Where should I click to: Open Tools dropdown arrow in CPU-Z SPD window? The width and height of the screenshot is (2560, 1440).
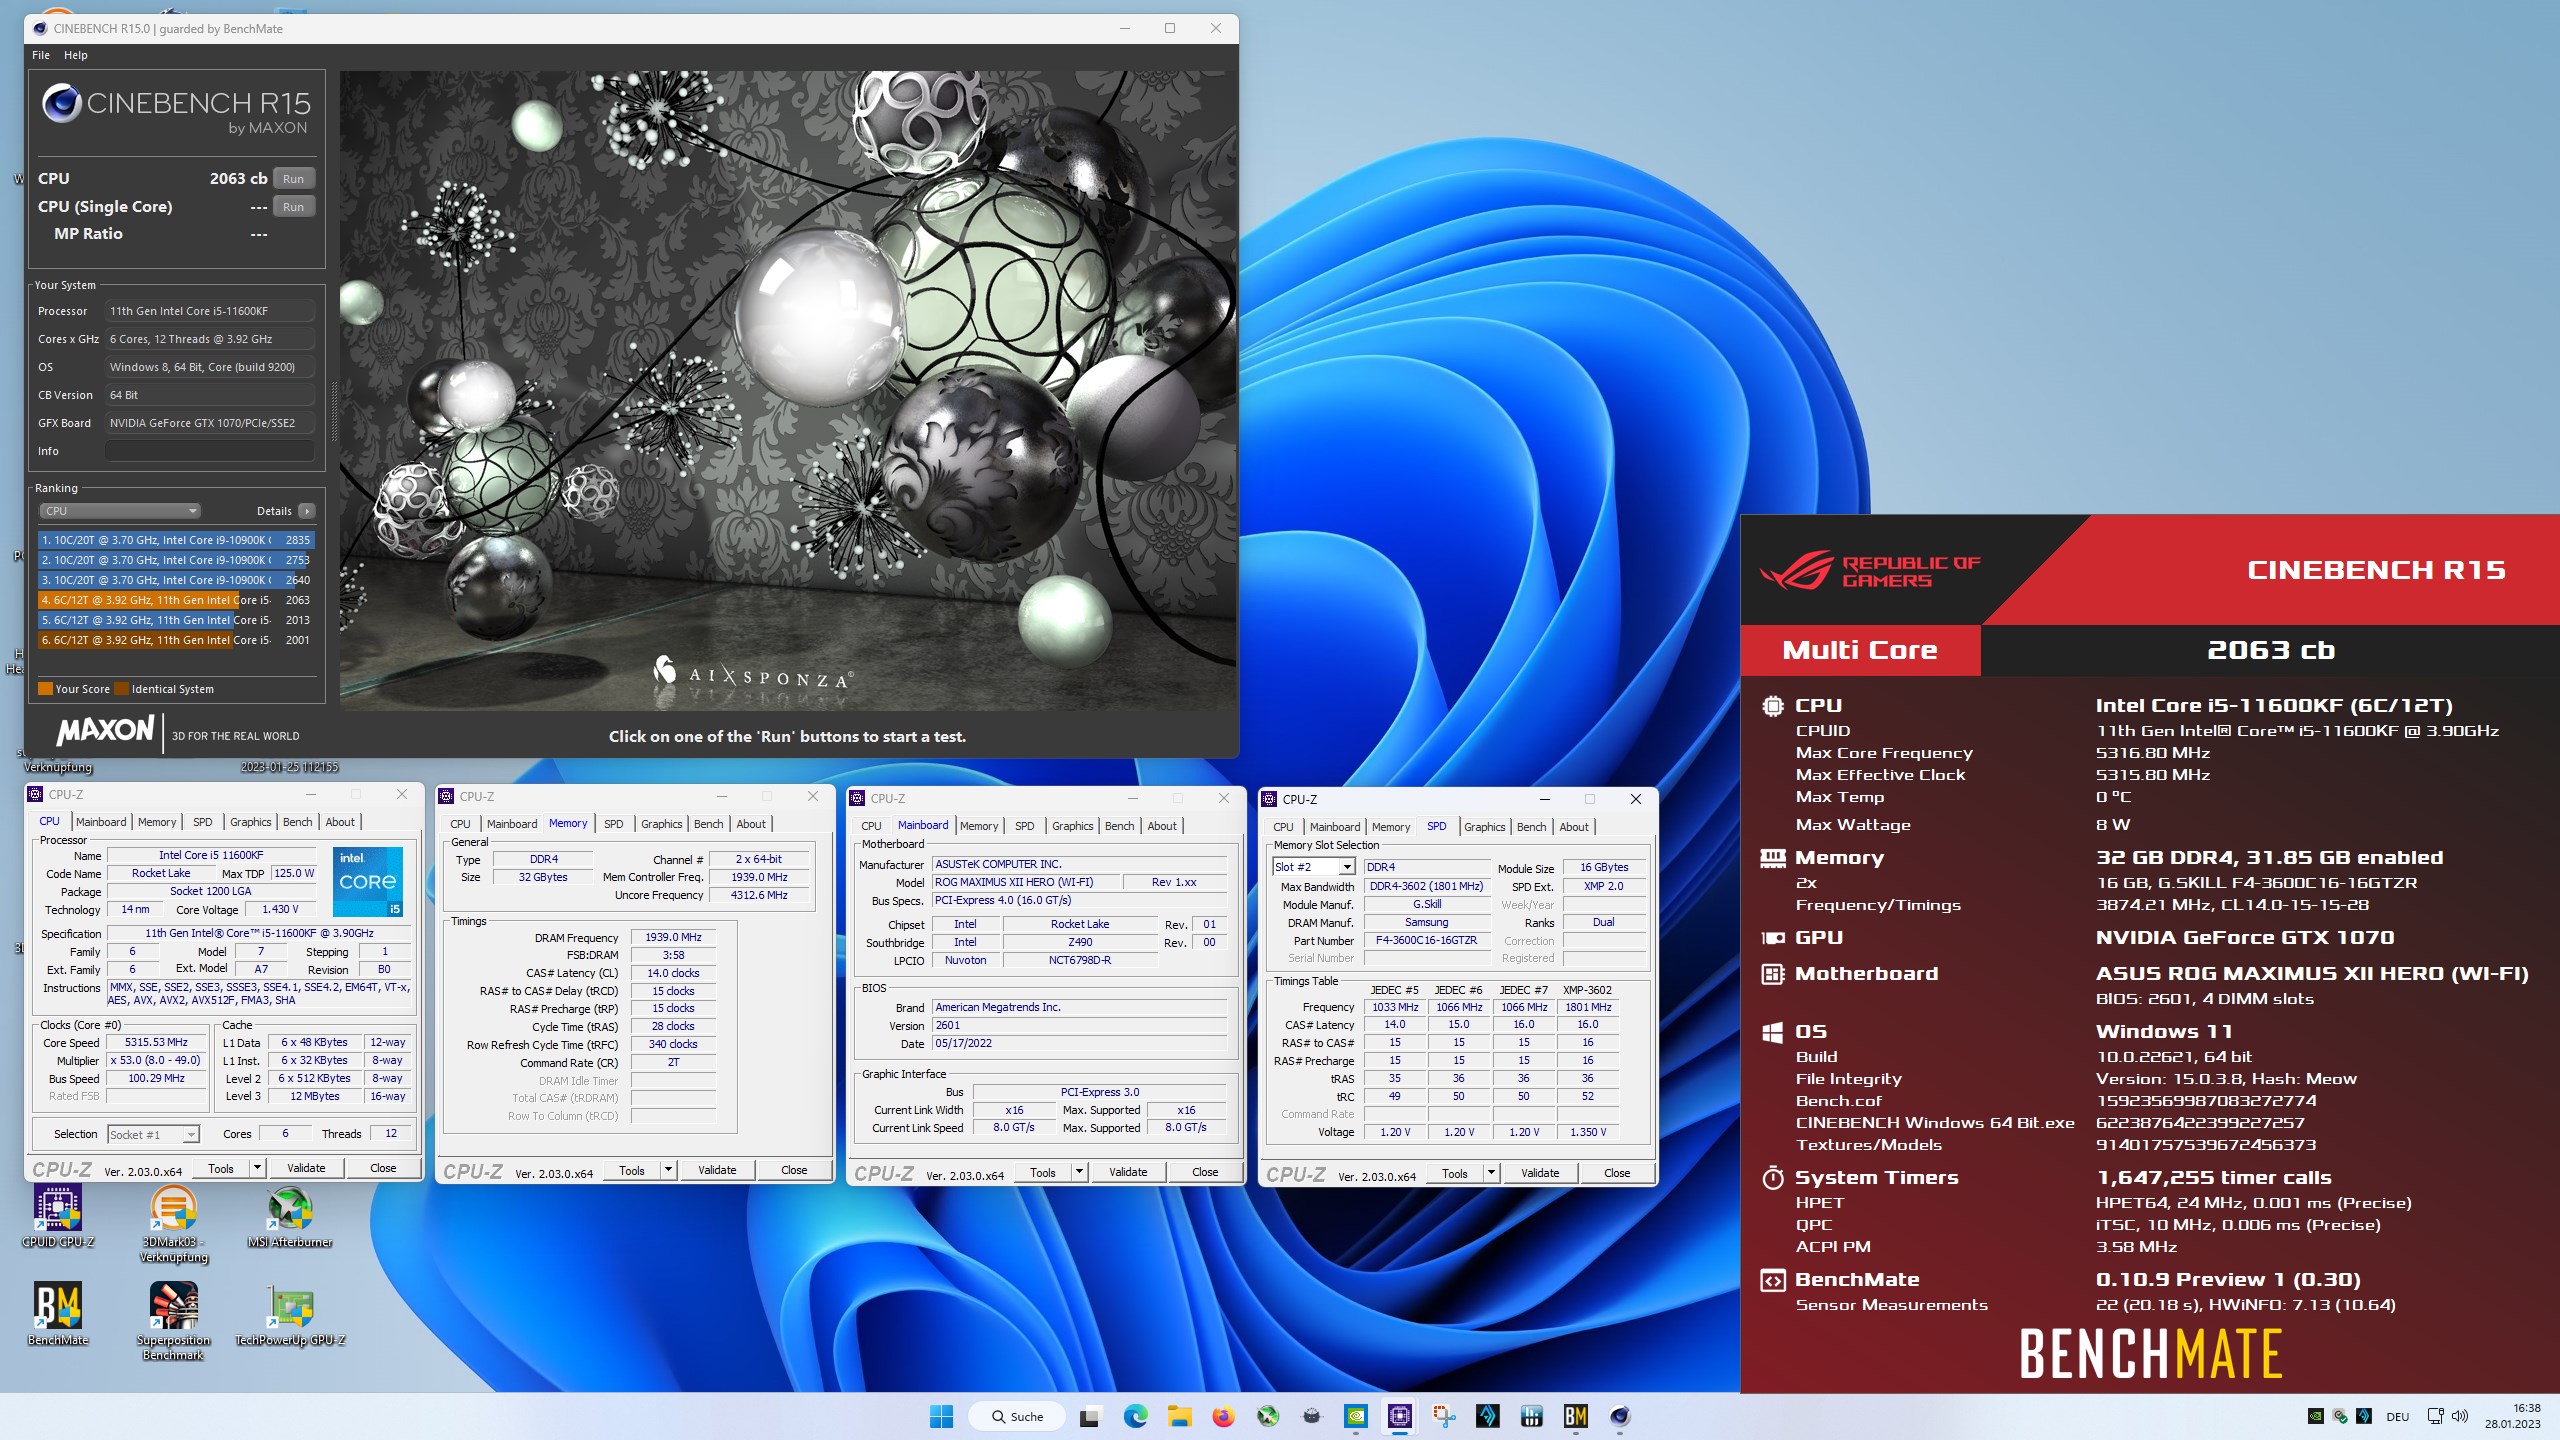coord(1491,1173)
